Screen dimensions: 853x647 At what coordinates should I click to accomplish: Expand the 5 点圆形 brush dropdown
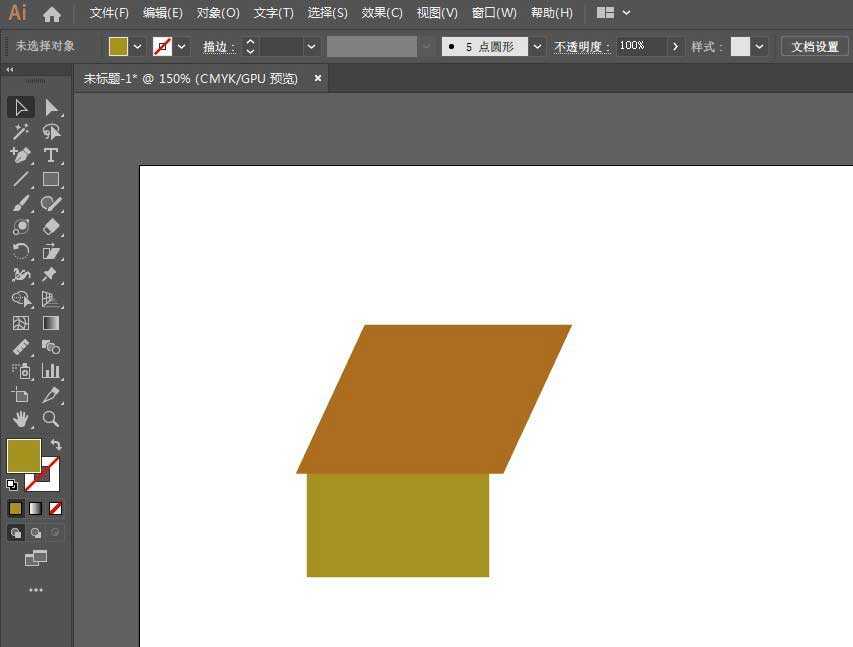pos(537,46)
